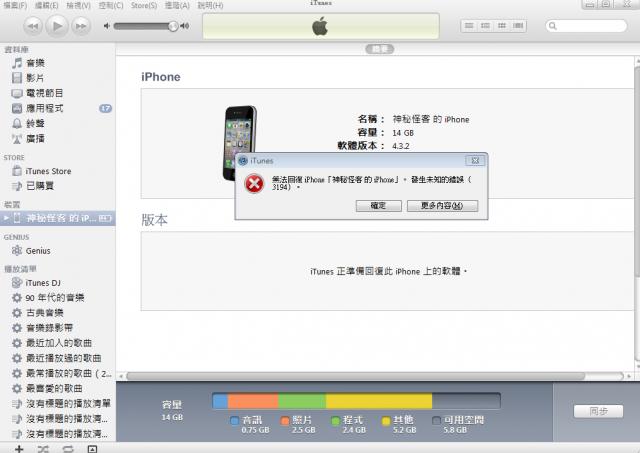Image resolution: width=640 pixels, height=453 pixels.
Task: Click the orange 照片 photos legend swatch
Action: click(x=285, y=420)
